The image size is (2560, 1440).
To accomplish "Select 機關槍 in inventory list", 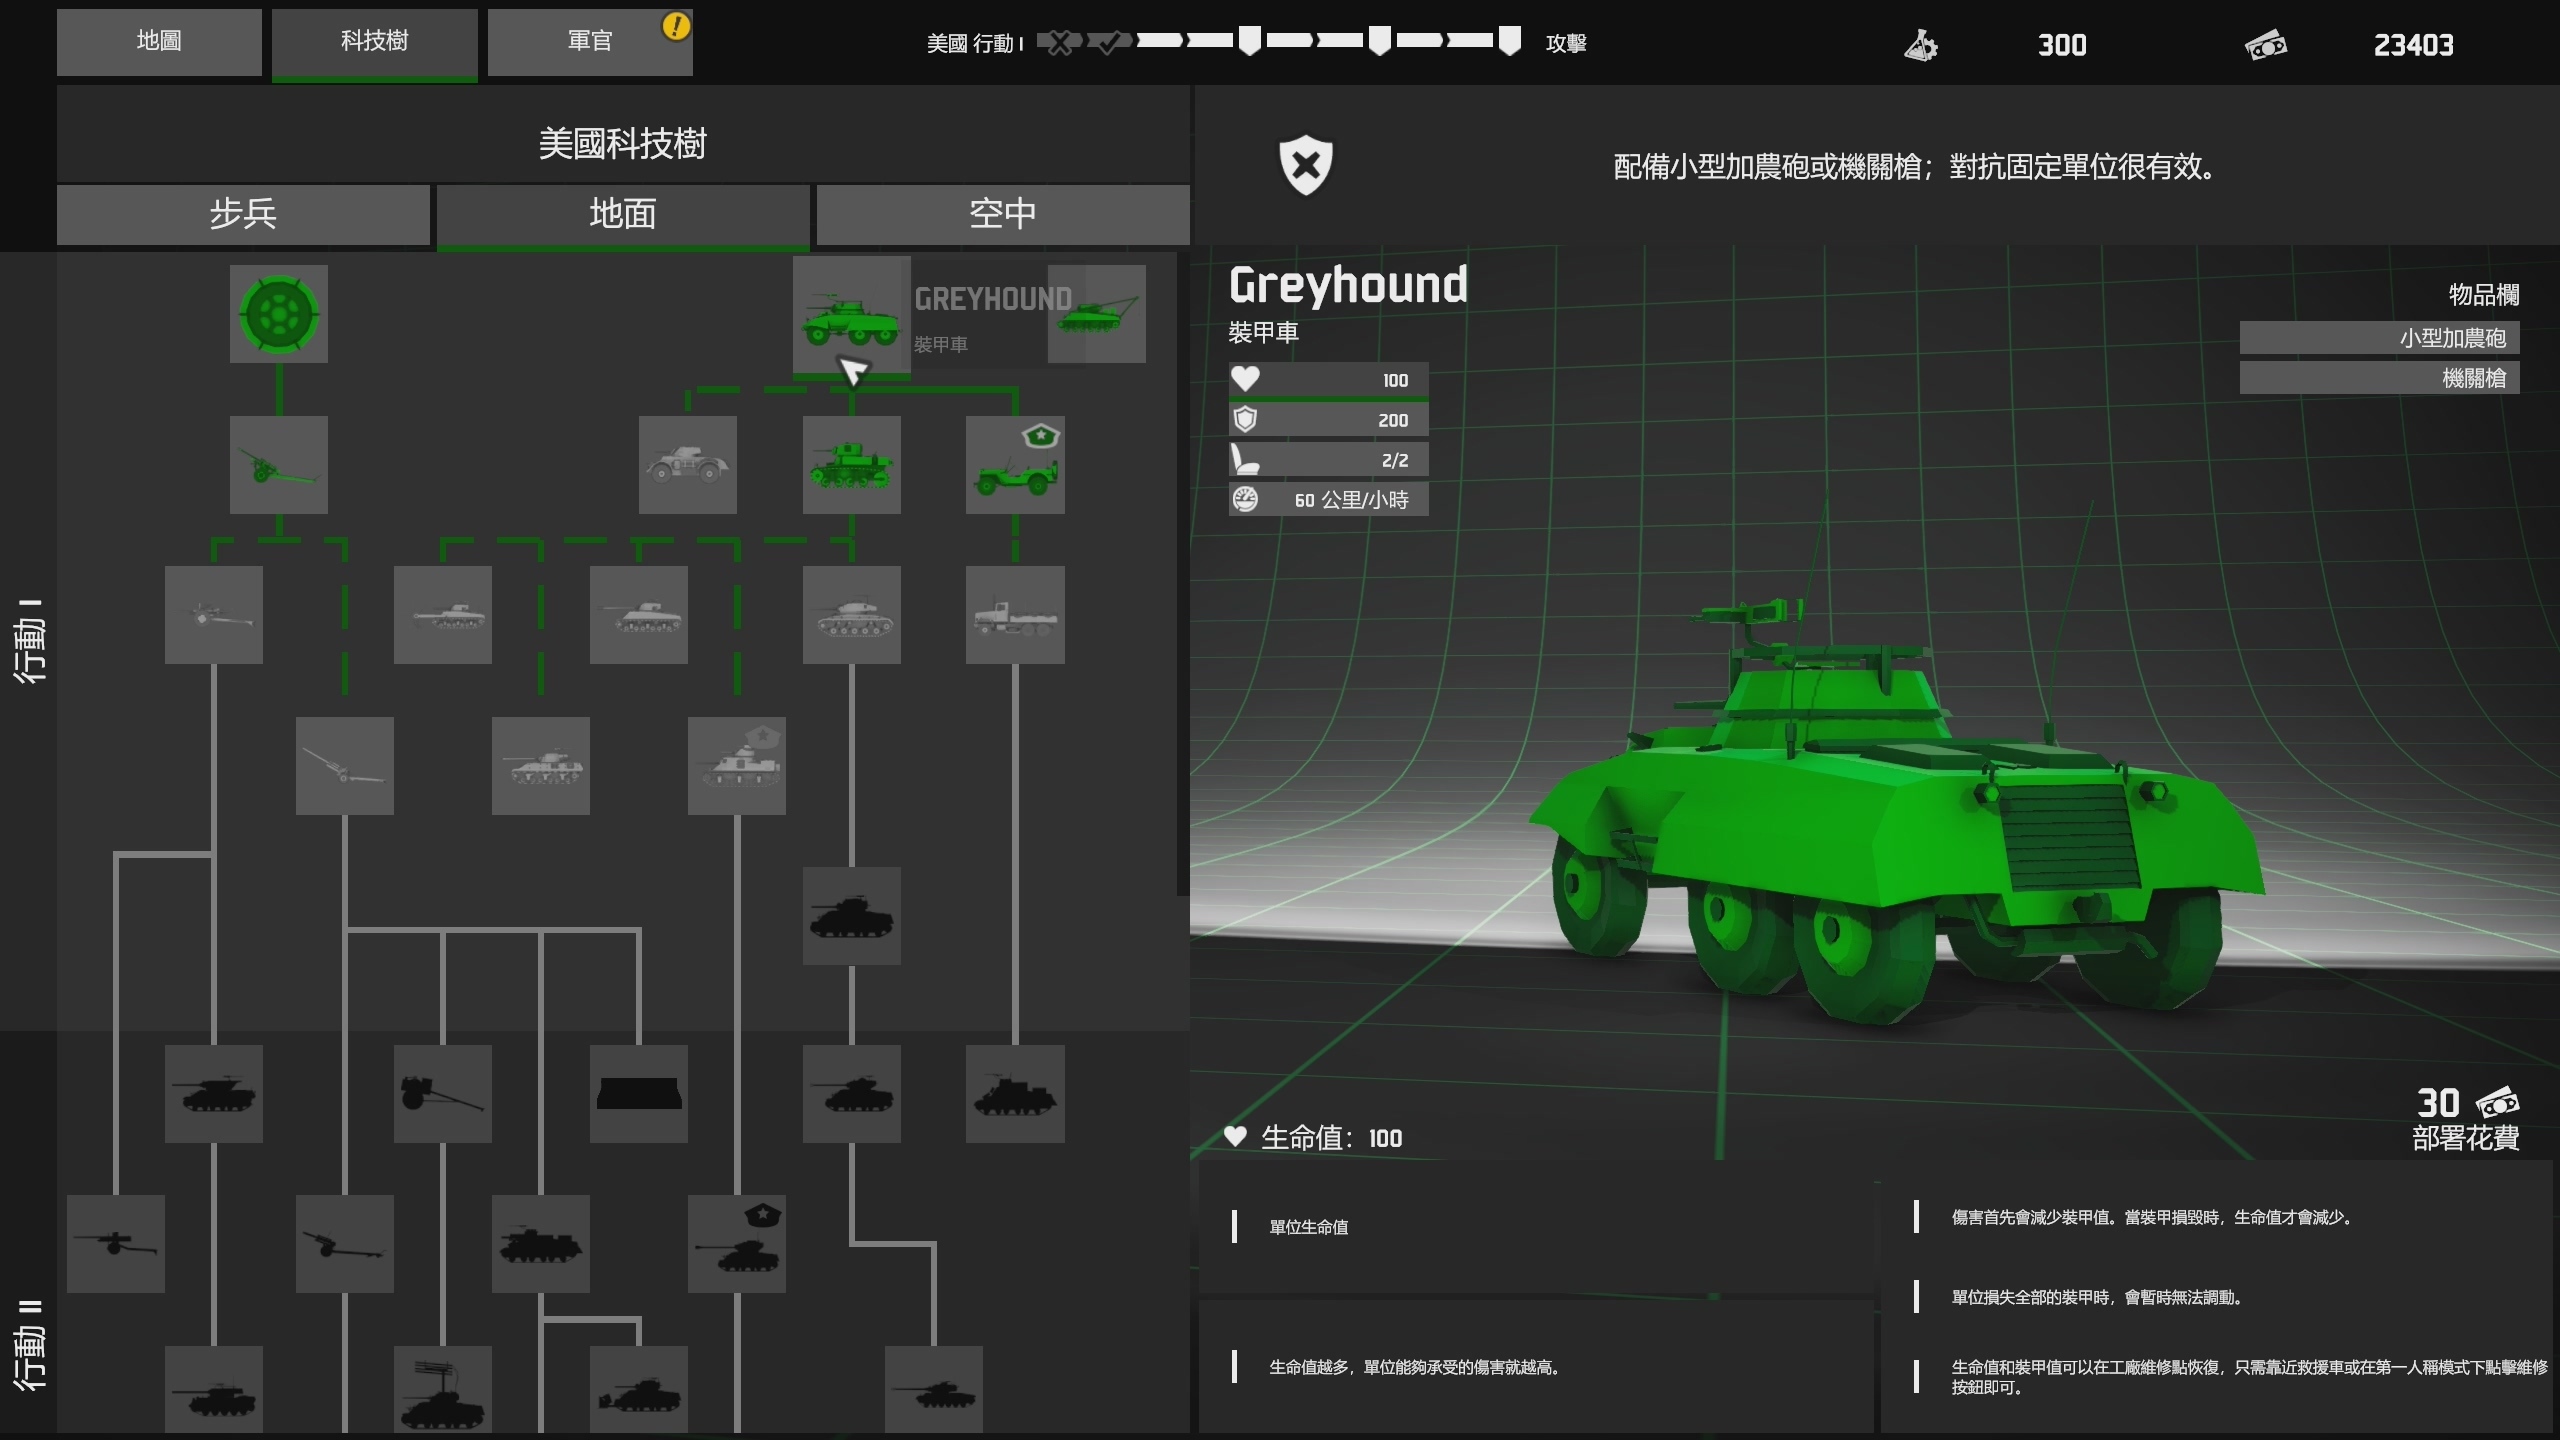I will tap(2379, 378).
